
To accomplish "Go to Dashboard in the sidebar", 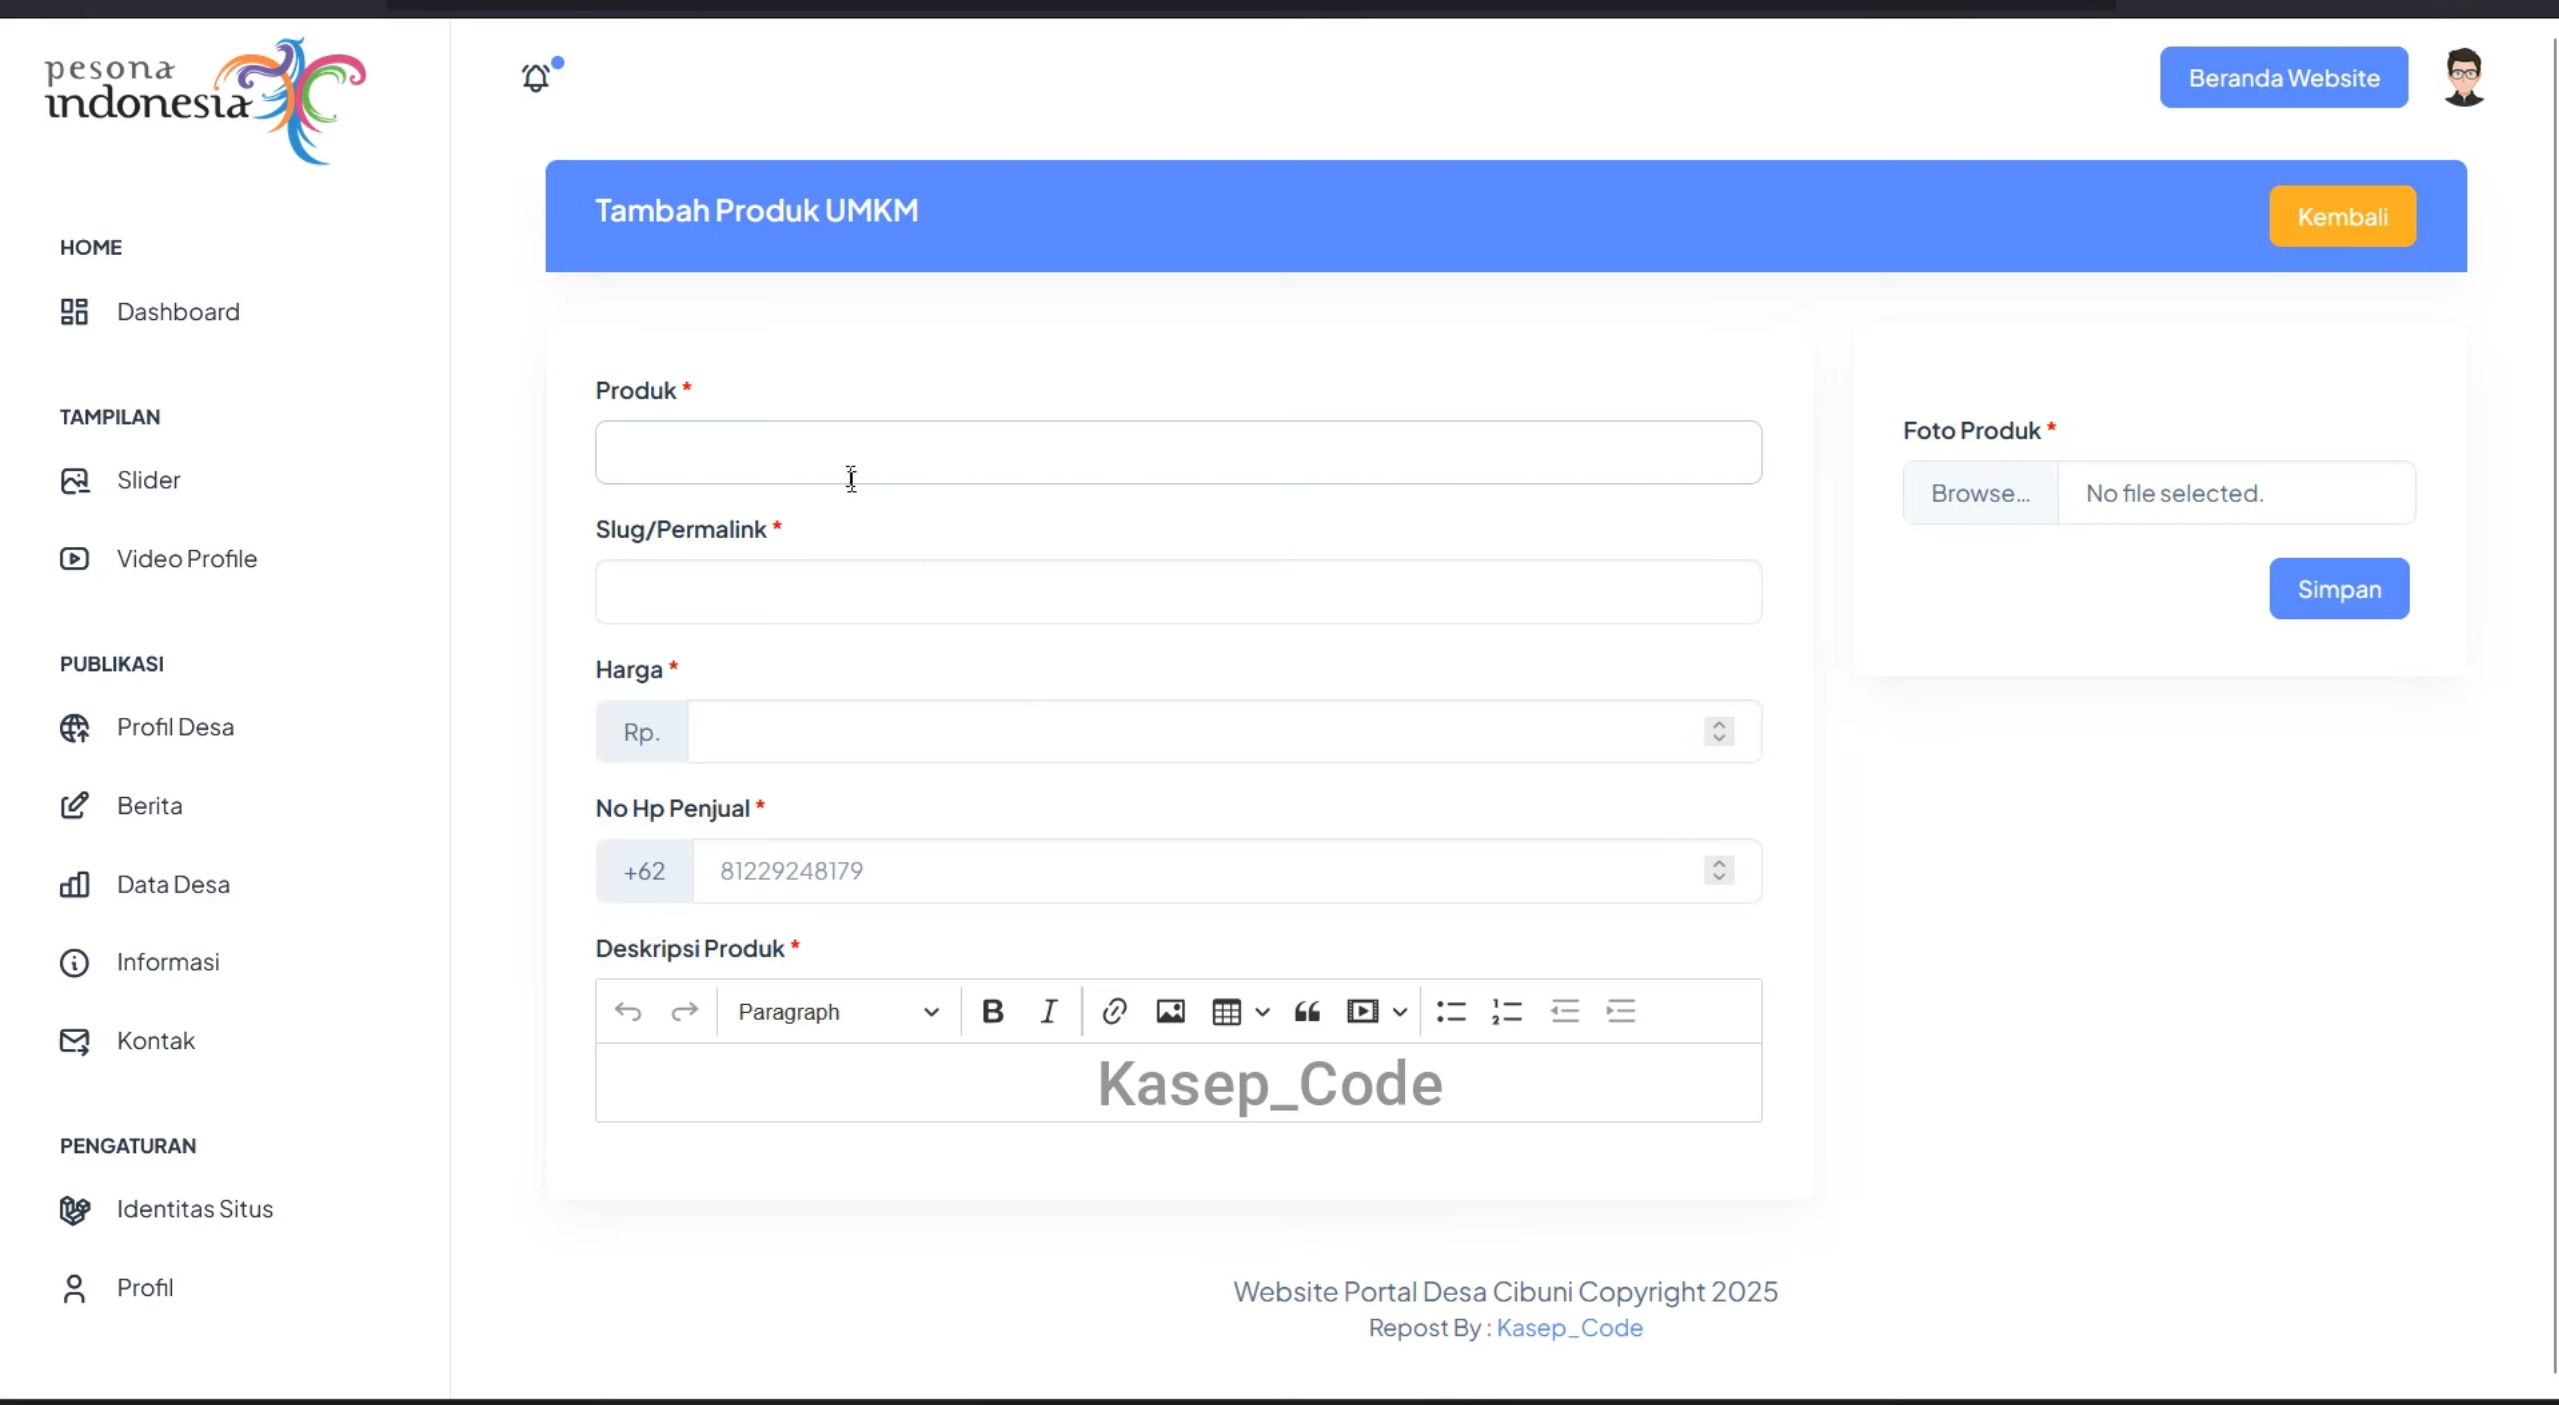I will coord(150,312).
